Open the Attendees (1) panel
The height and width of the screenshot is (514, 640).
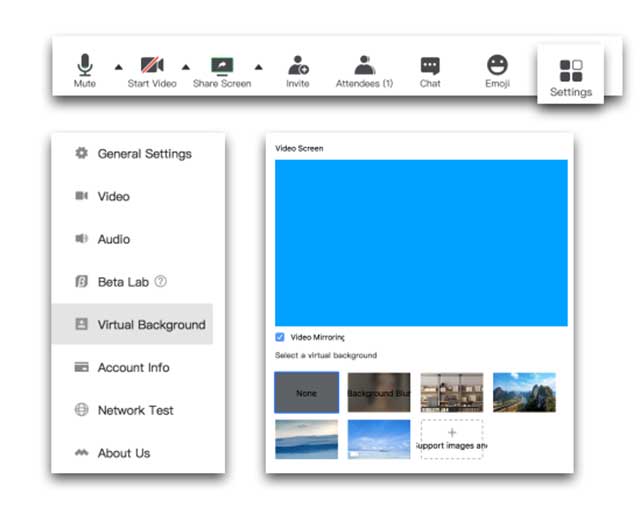[364, 66]
